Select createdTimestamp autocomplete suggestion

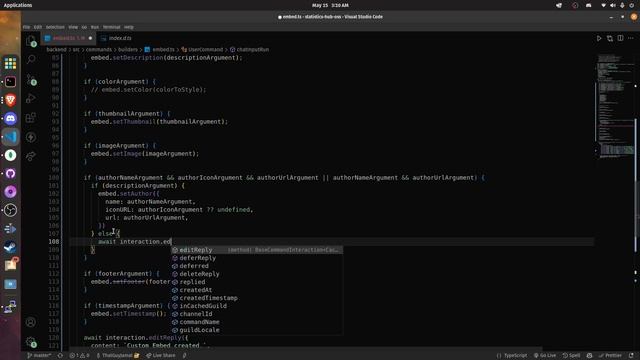click(257, 298)
